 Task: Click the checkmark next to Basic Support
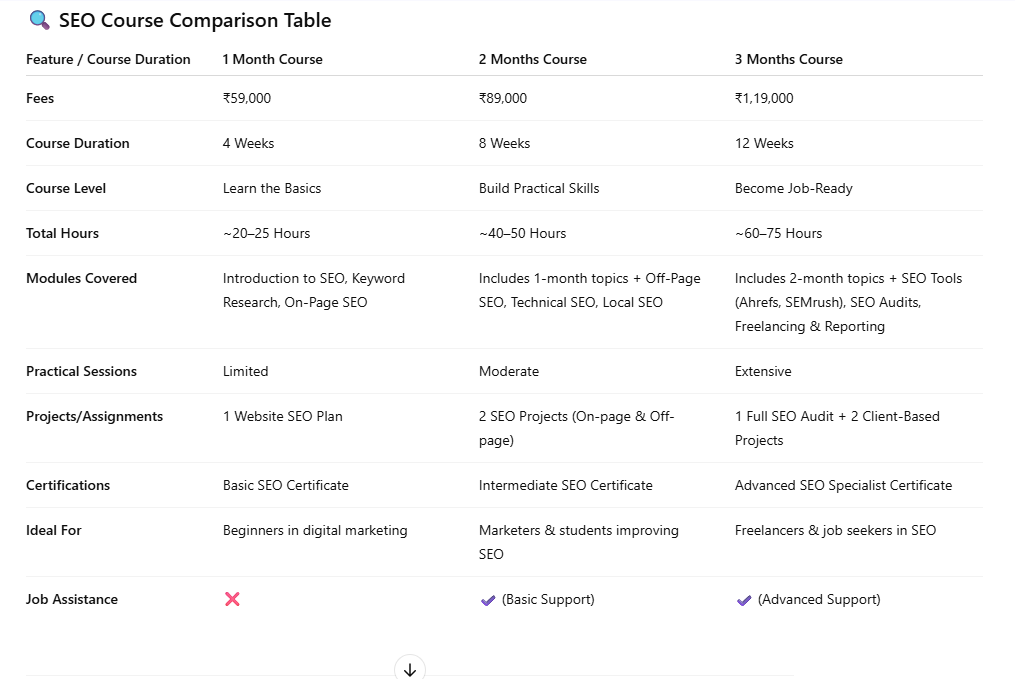(x=488, y=600)
